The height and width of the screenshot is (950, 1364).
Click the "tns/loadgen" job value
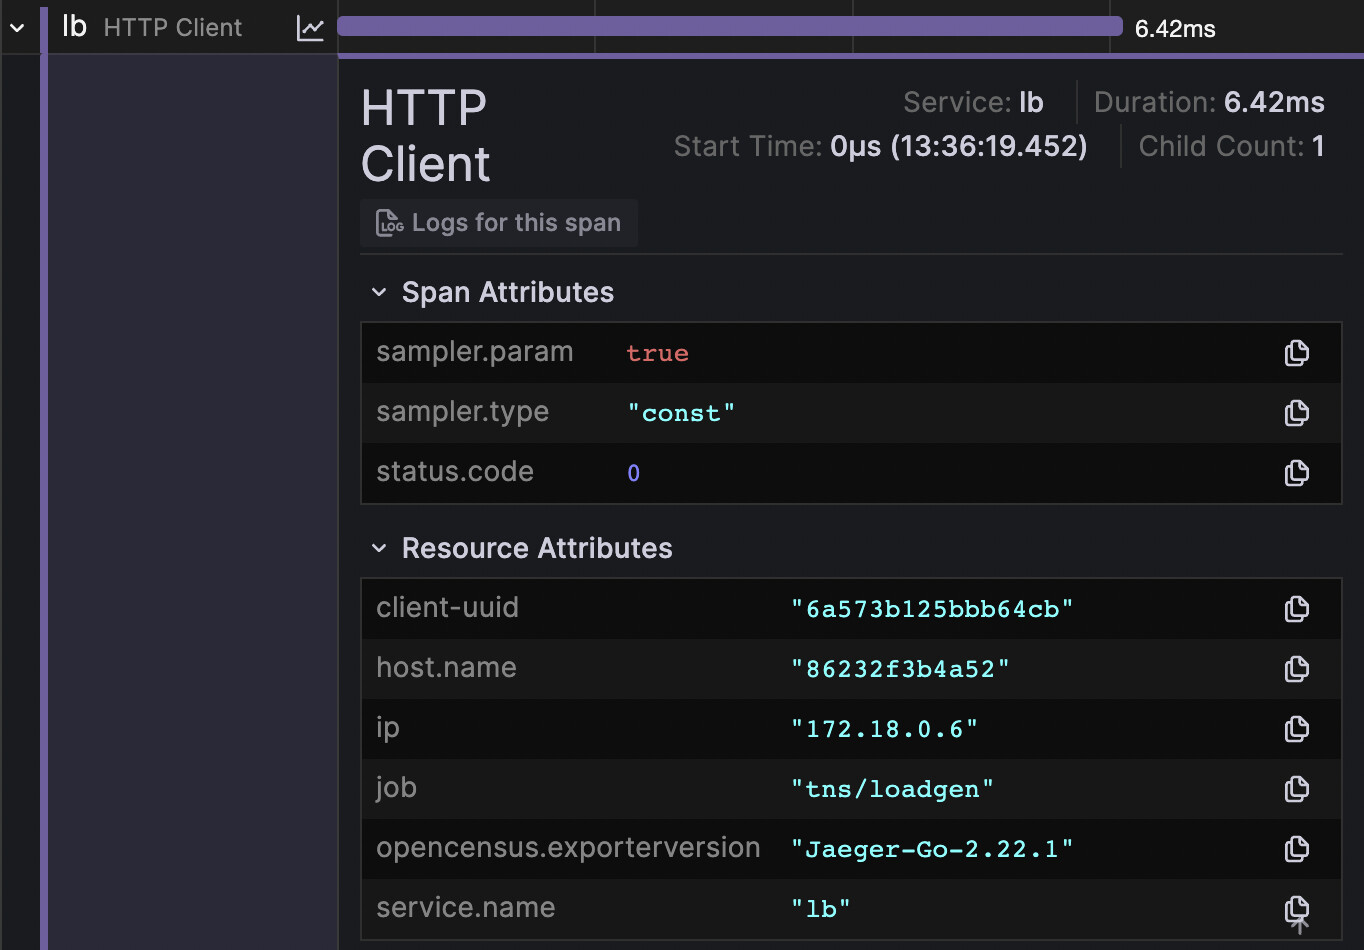click(x=892, y=789)
